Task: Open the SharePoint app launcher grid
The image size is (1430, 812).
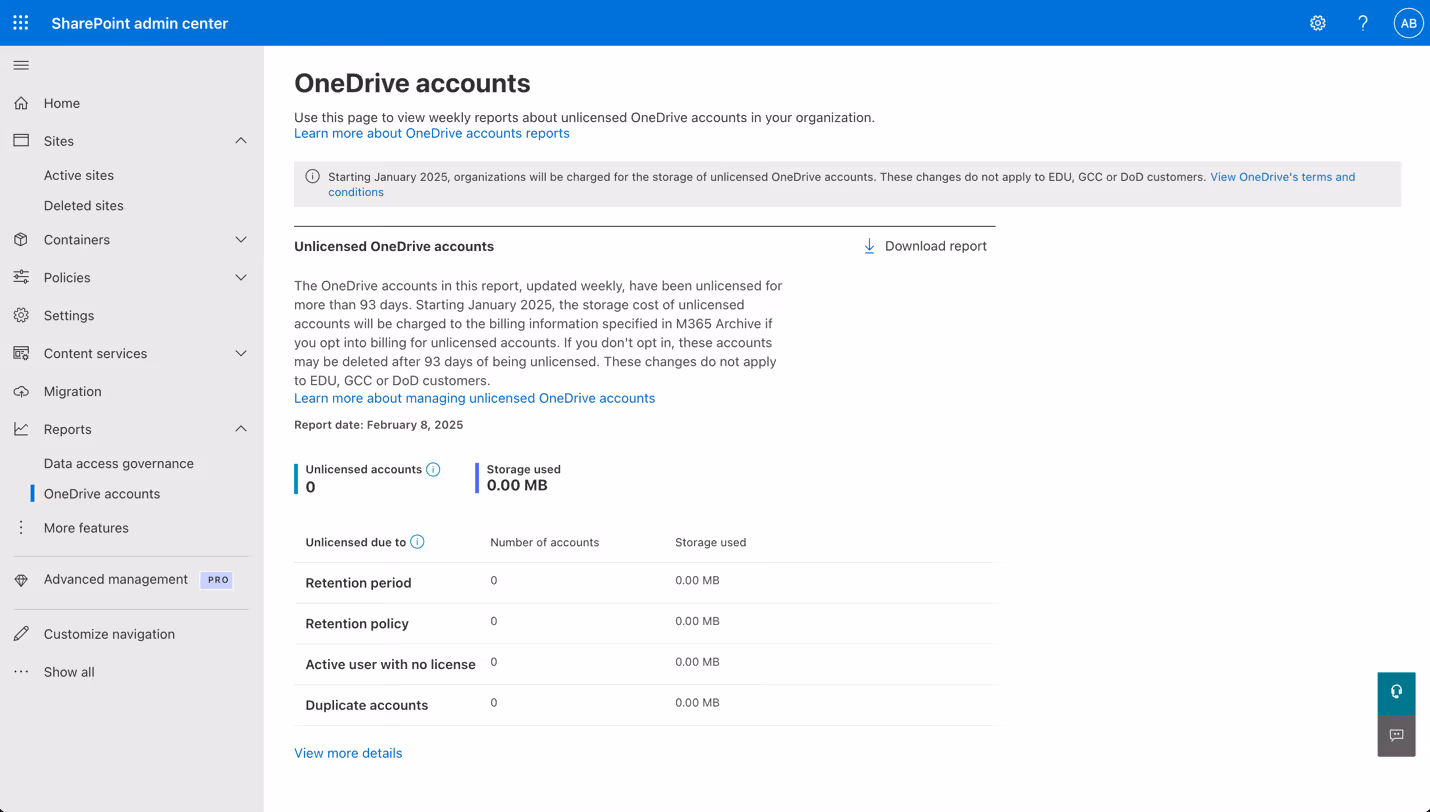Action: 20,22
